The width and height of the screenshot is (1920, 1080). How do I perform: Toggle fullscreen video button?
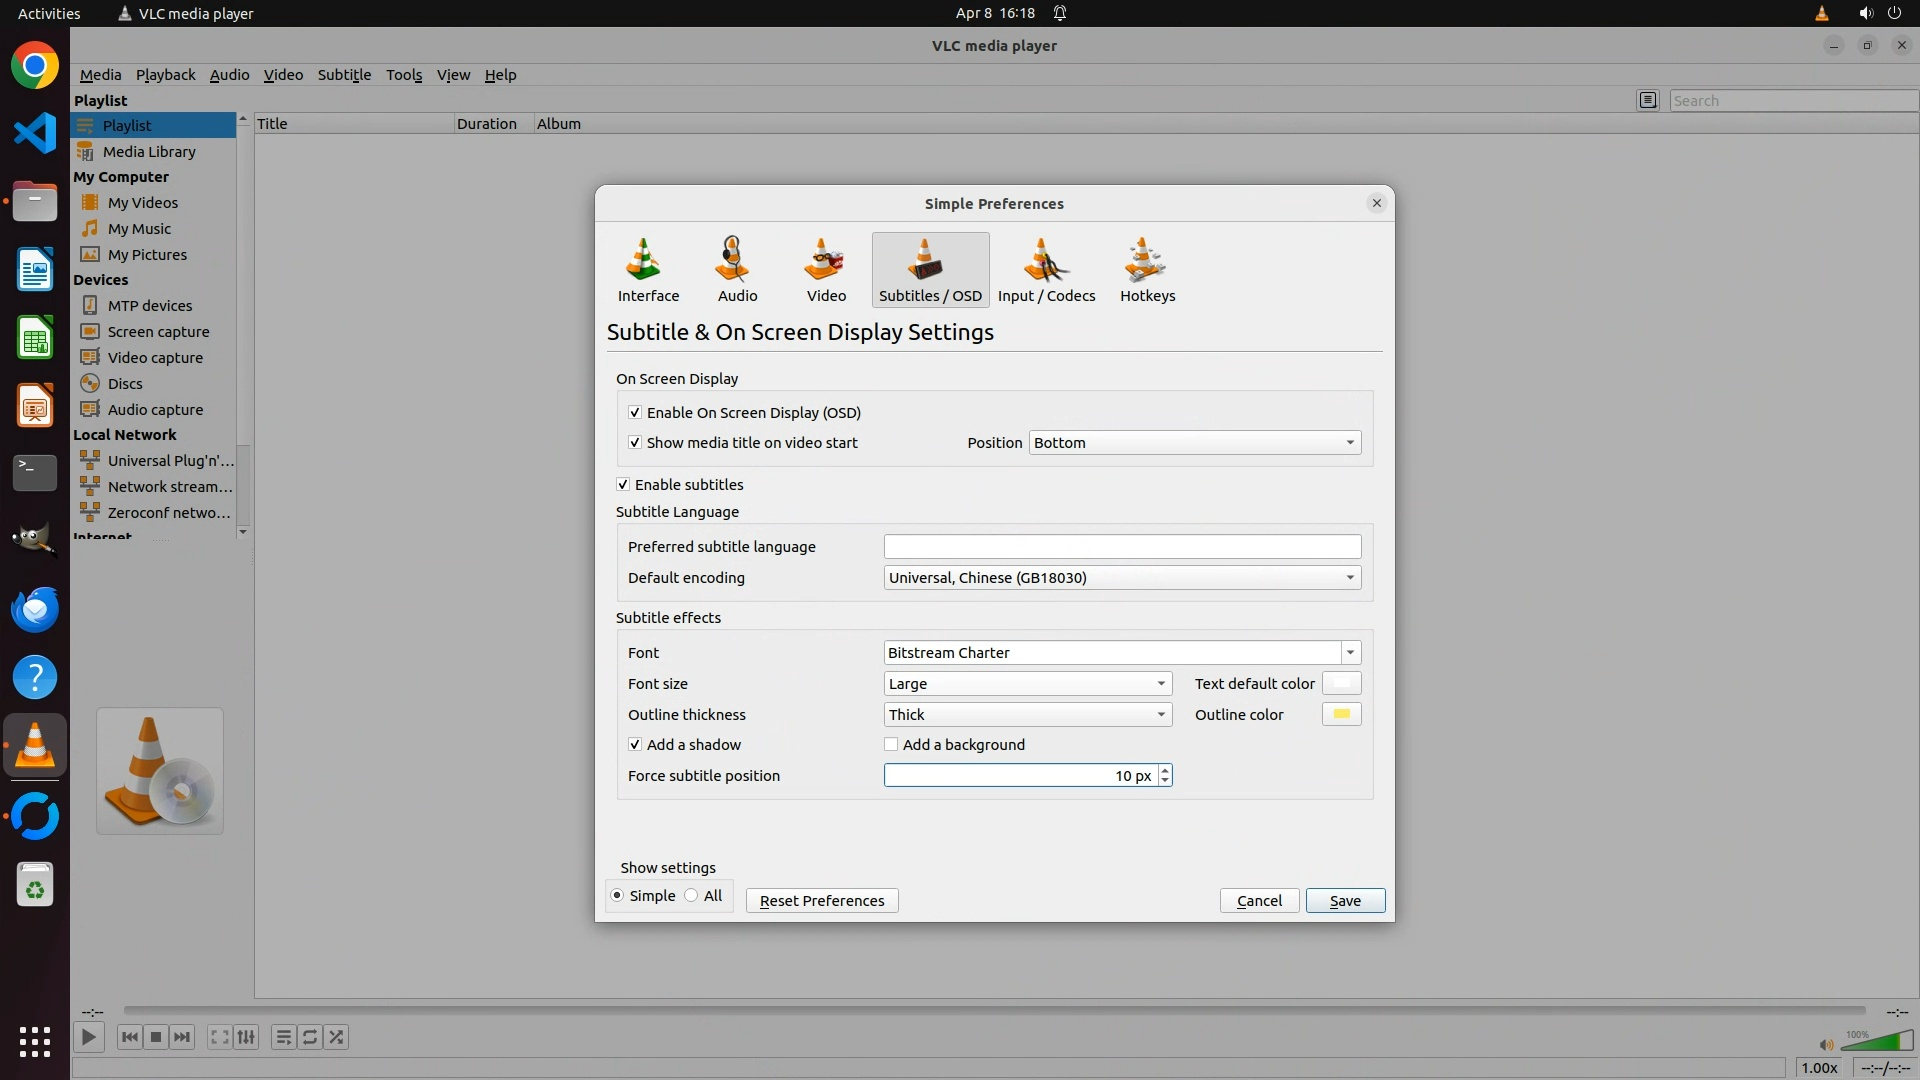coord(219,1038)
